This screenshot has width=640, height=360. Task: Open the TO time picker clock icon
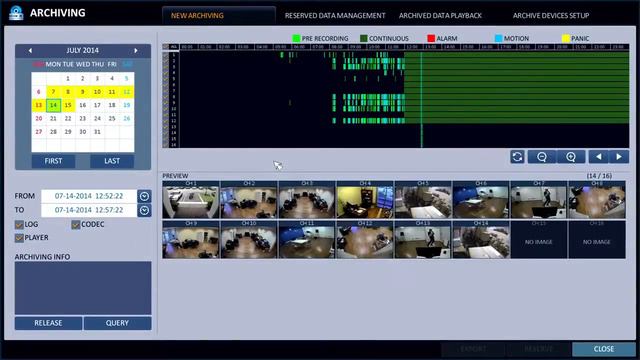[144, 210]
